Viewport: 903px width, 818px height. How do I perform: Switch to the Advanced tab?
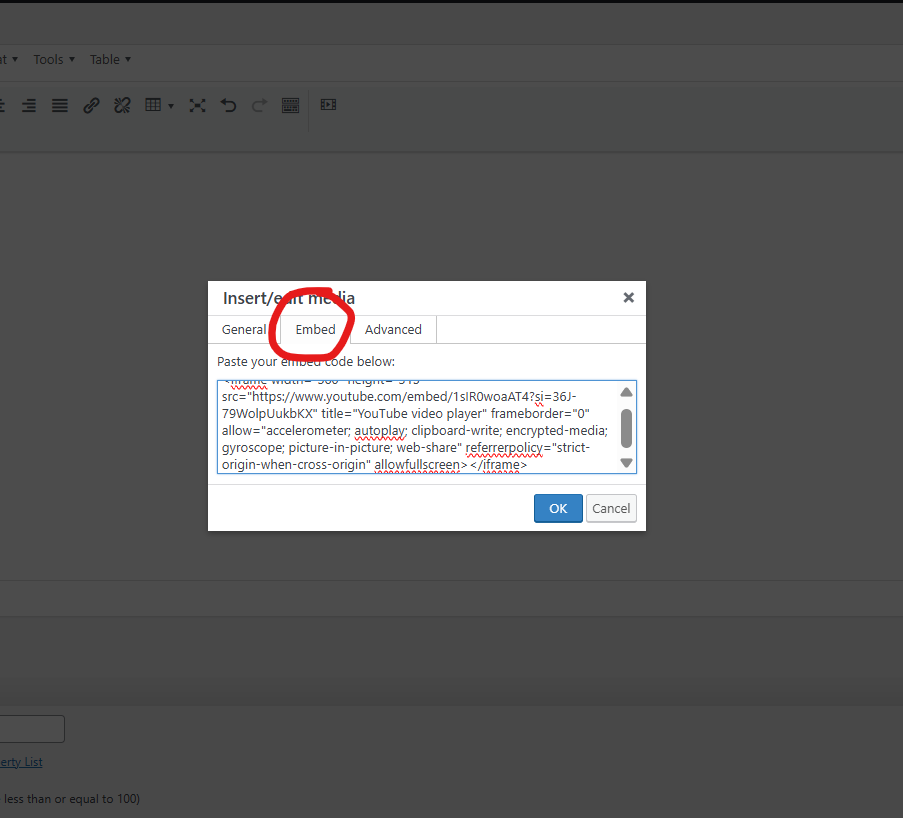click(x=393, y=330)
